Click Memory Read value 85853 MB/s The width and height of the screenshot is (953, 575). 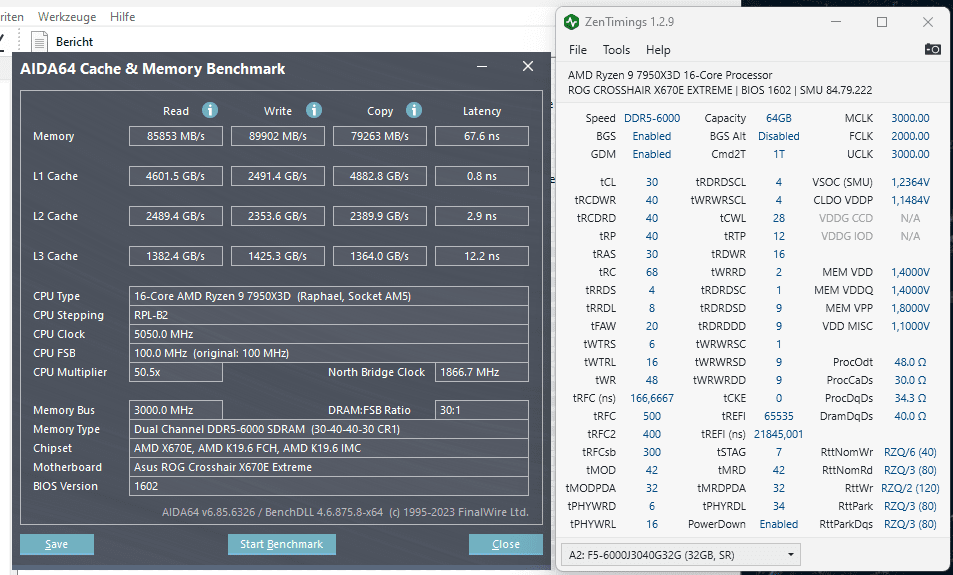tap(176, 136)
